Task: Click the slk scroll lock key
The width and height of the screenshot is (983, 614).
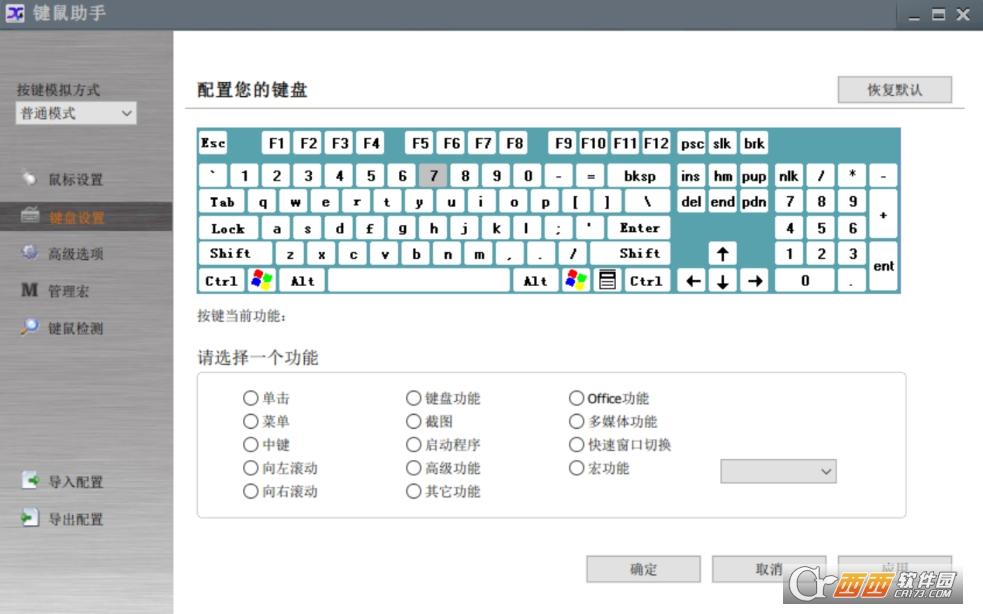Action: pyautogui.click(x=722, y=143)
